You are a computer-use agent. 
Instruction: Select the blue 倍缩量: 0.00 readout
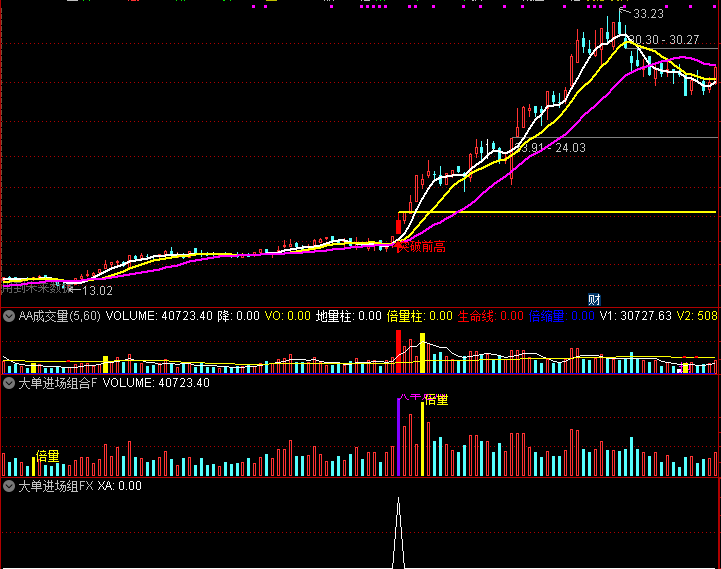(x=561, y=316)
